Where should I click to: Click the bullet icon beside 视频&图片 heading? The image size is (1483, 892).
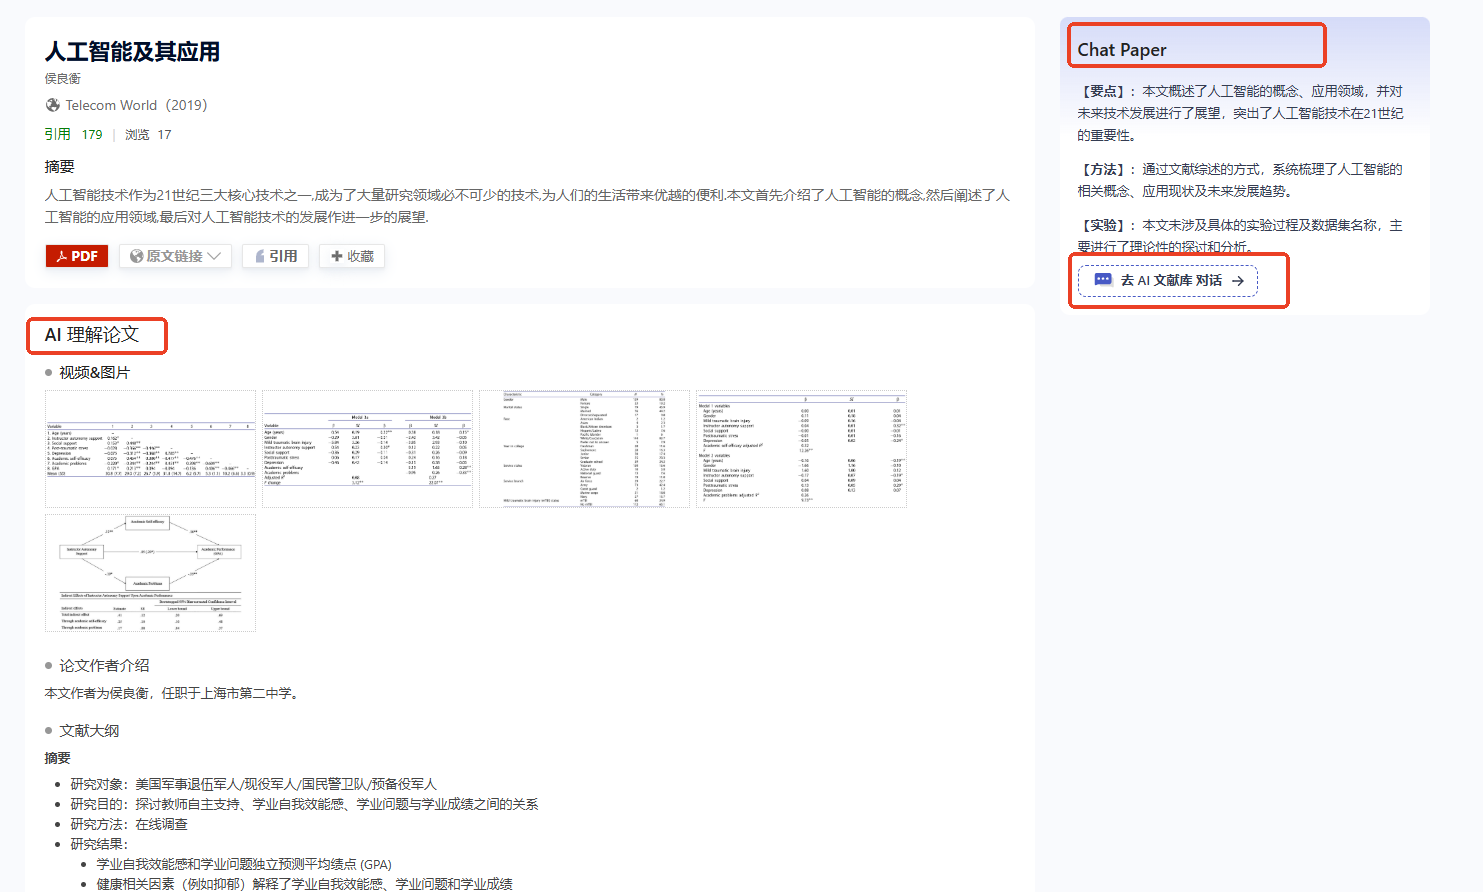point(48,371)
